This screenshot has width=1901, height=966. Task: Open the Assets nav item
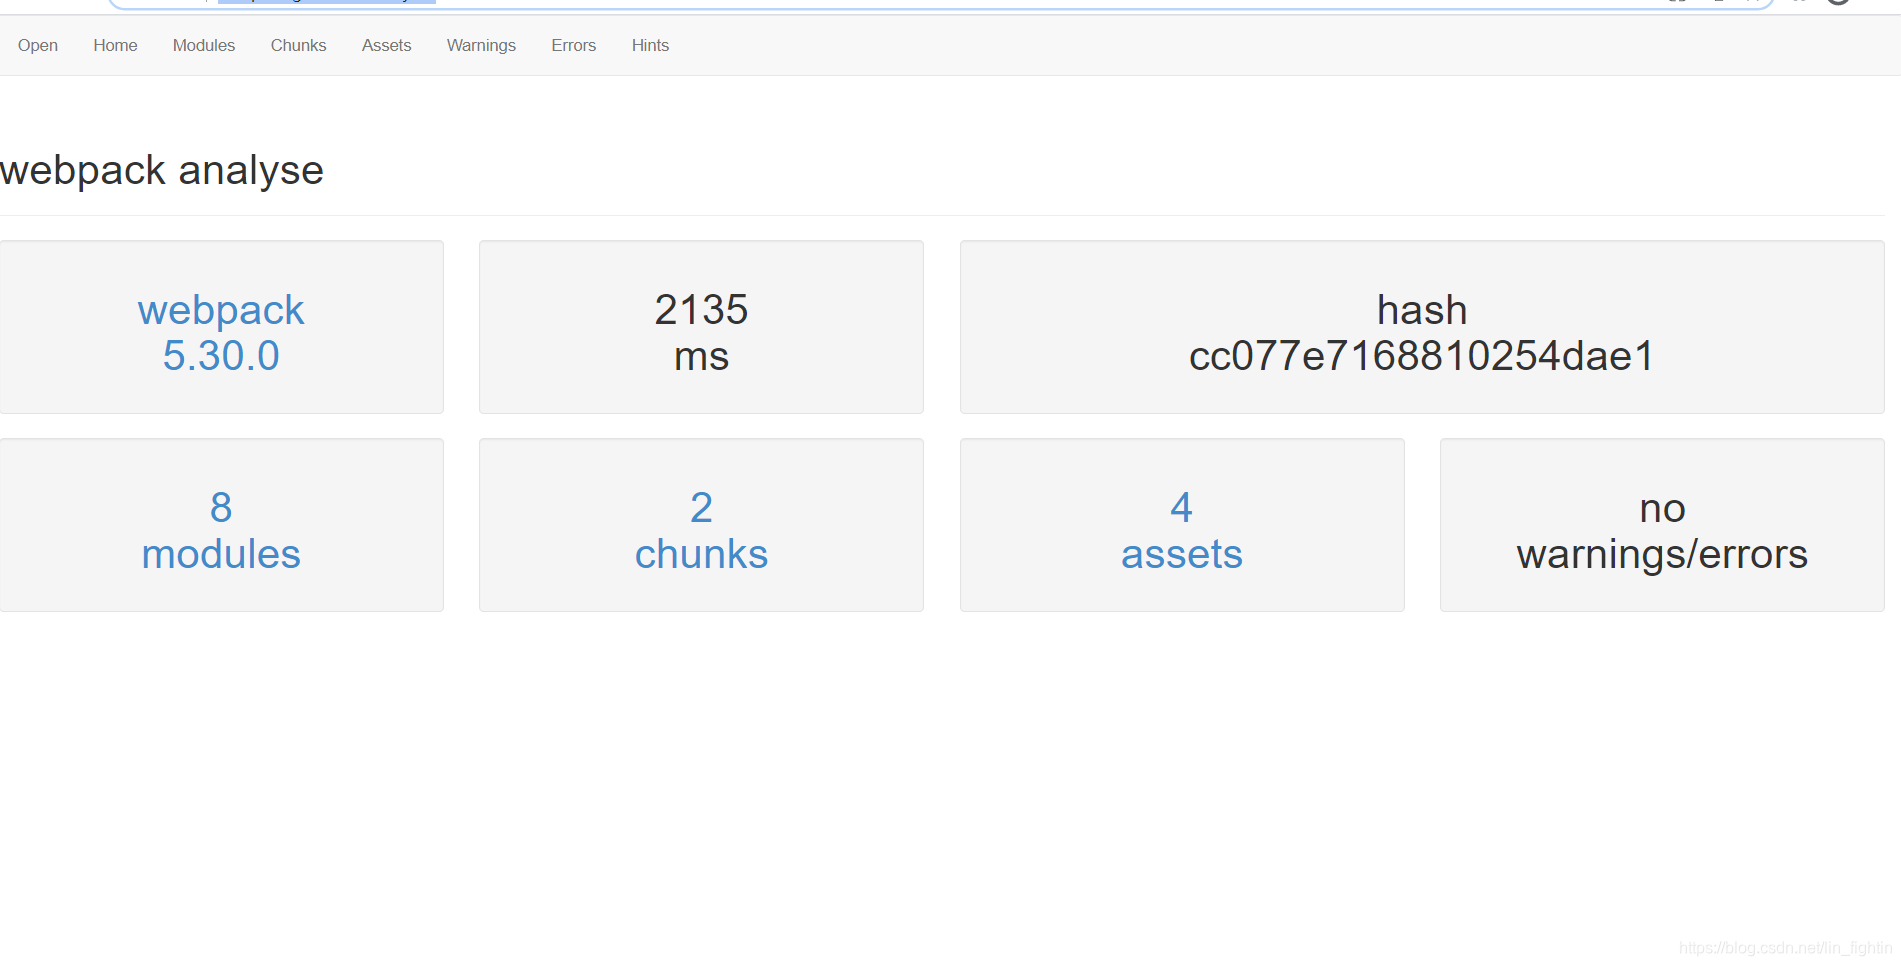(386, 45)
